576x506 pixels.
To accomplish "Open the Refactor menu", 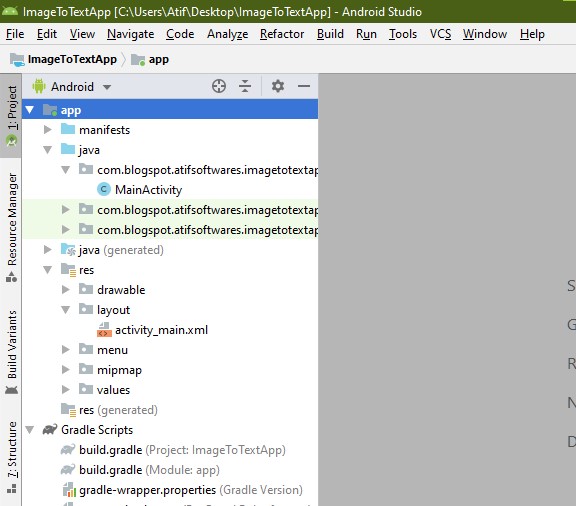I will (282, 34).
